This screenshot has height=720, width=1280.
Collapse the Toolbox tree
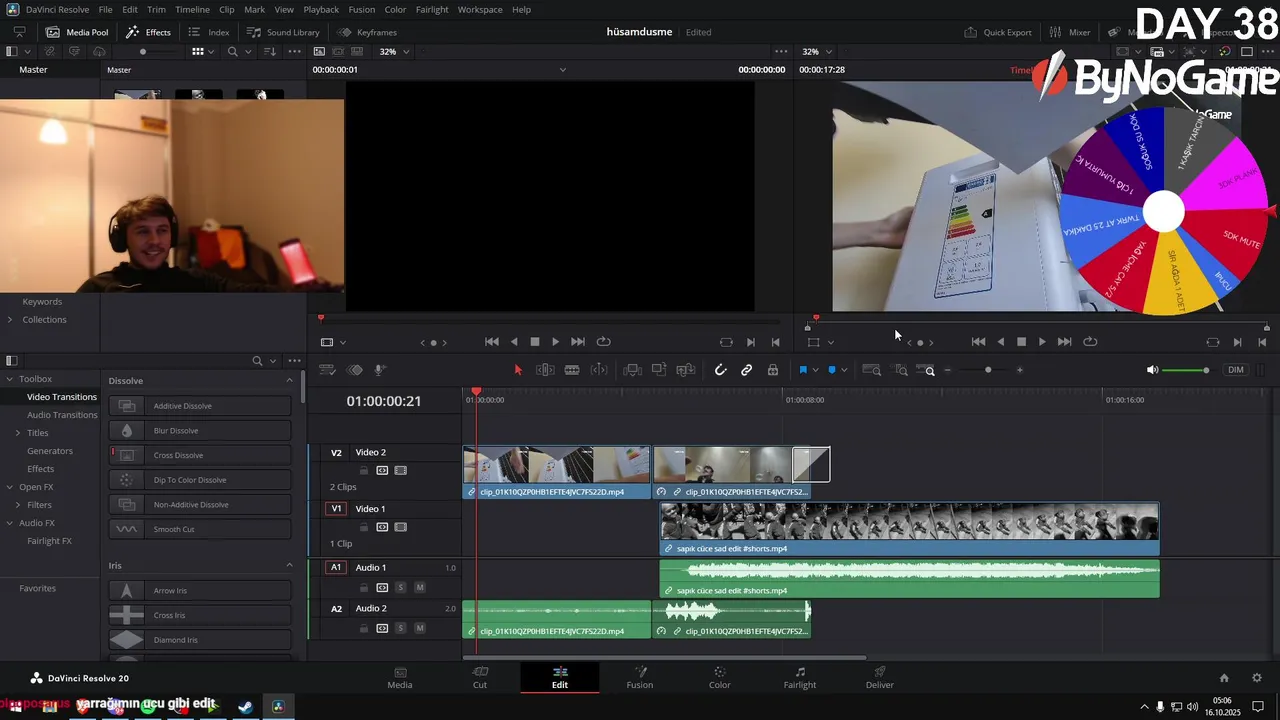click(10, 379)
